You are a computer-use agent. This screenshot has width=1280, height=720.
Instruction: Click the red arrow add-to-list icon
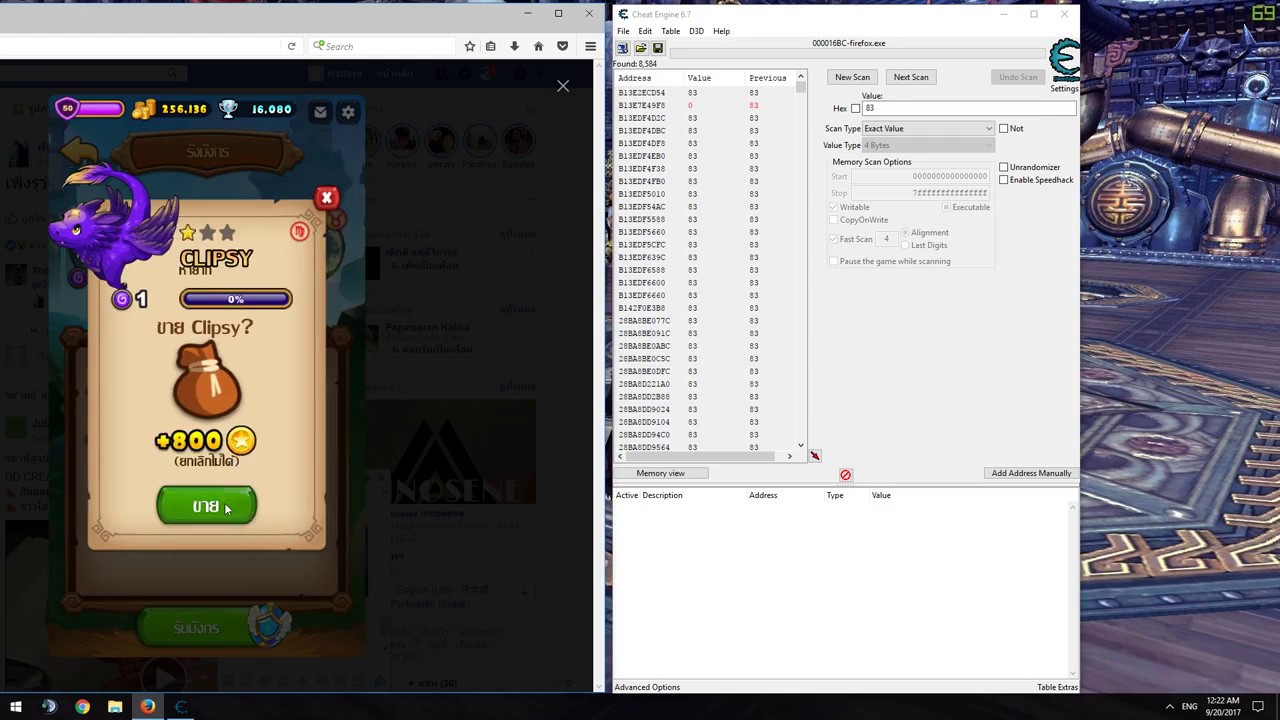pos(815,456)
